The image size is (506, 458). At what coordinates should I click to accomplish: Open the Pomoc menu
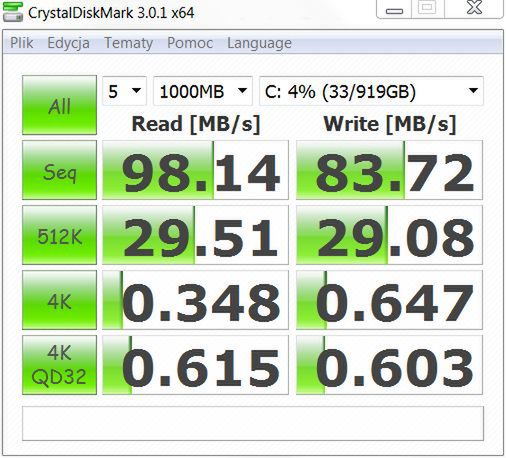(190, 43)
